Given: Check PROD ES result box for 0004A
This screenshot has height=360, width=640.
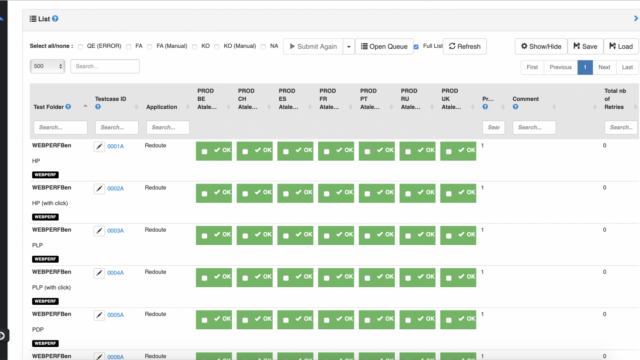Looking at the screenshot, I should point(286,278).
